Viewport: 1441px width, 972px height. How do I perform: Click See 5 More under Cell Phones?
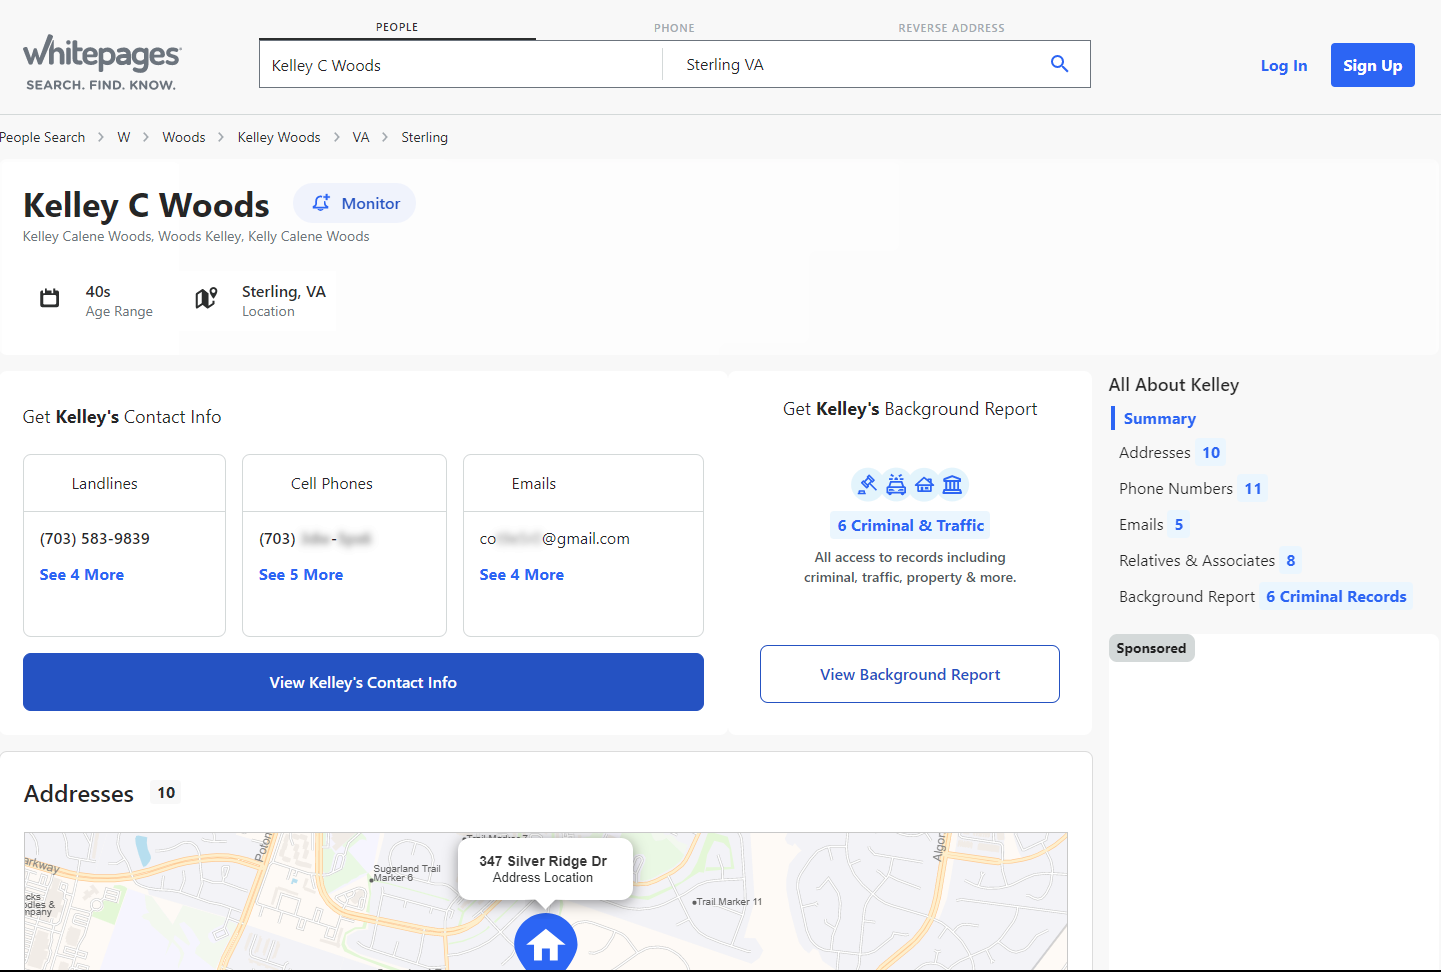301,575
